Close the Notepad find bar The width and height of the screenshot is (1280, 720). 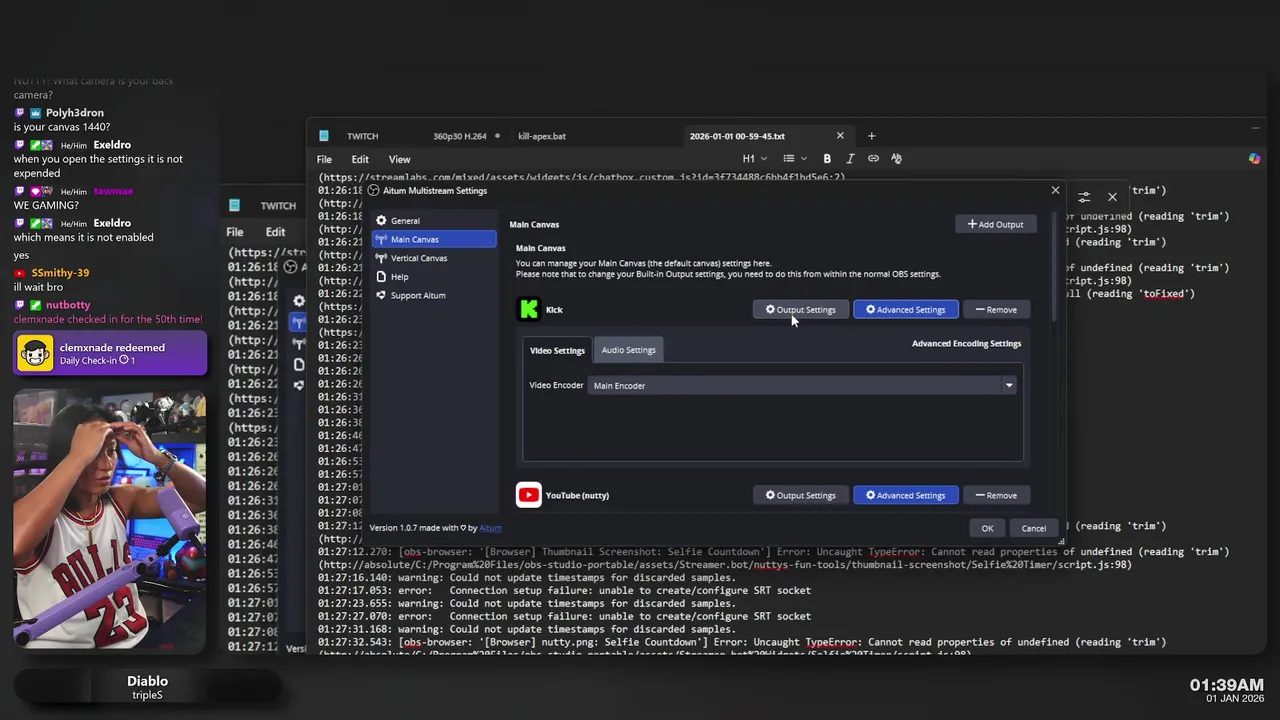(1112, 197)
